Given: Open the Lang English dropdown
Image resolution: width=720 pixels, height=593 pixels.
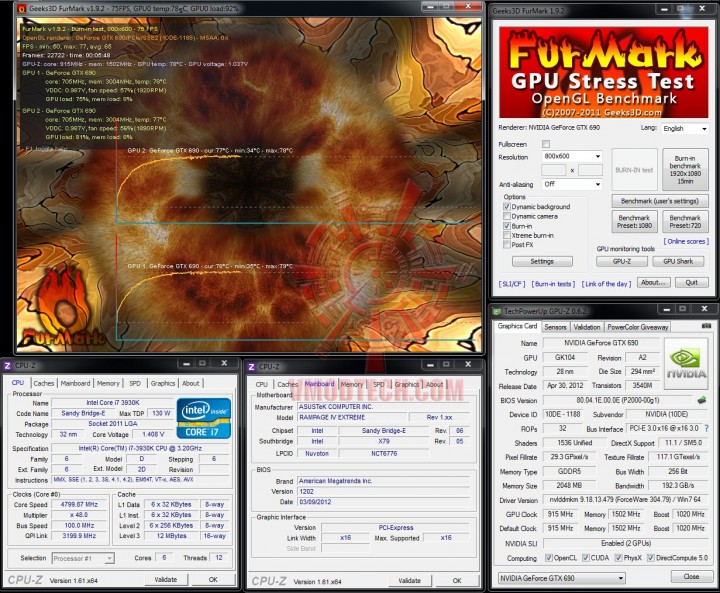Looking at the screenshot, I should pos(685,129).
